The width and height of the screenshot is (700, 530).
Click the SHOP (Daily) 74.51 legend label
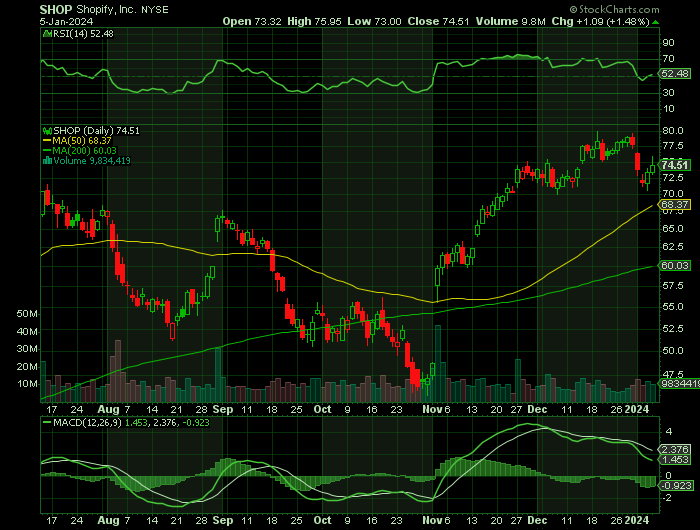coord(91,130)
